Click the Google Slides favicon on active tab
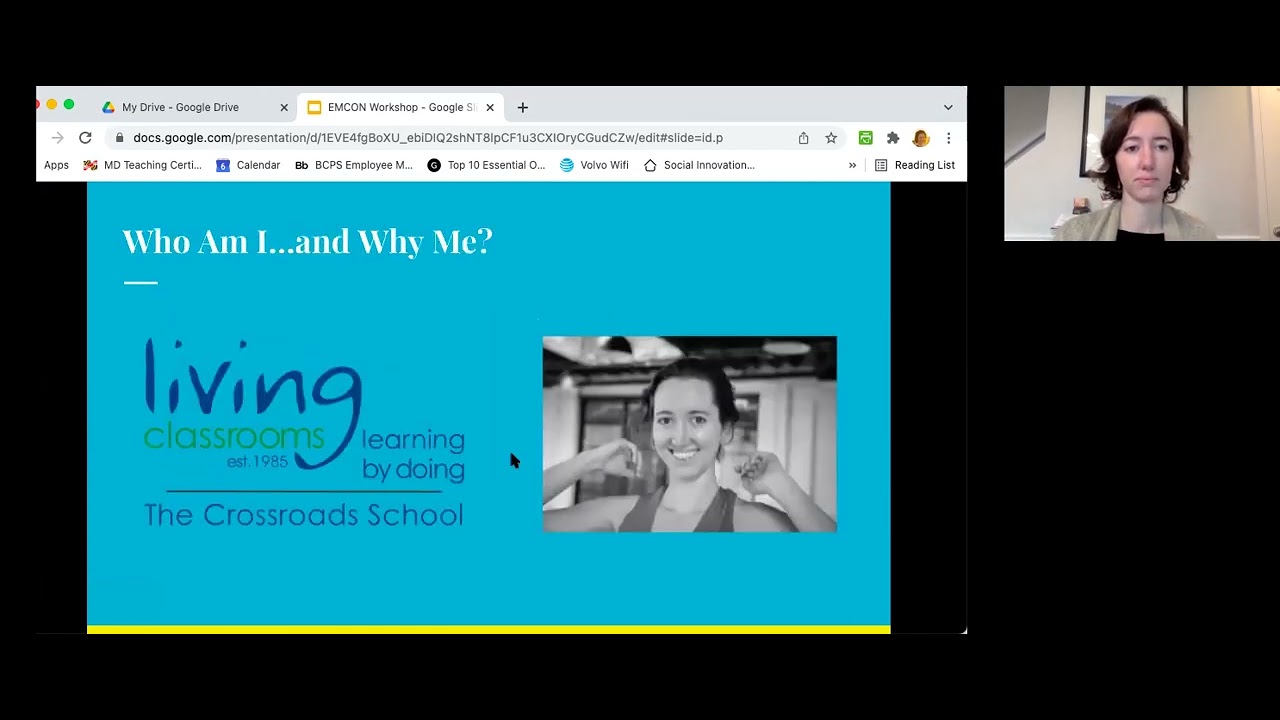The image size is (1280, 720). click(x=314, y=107)
